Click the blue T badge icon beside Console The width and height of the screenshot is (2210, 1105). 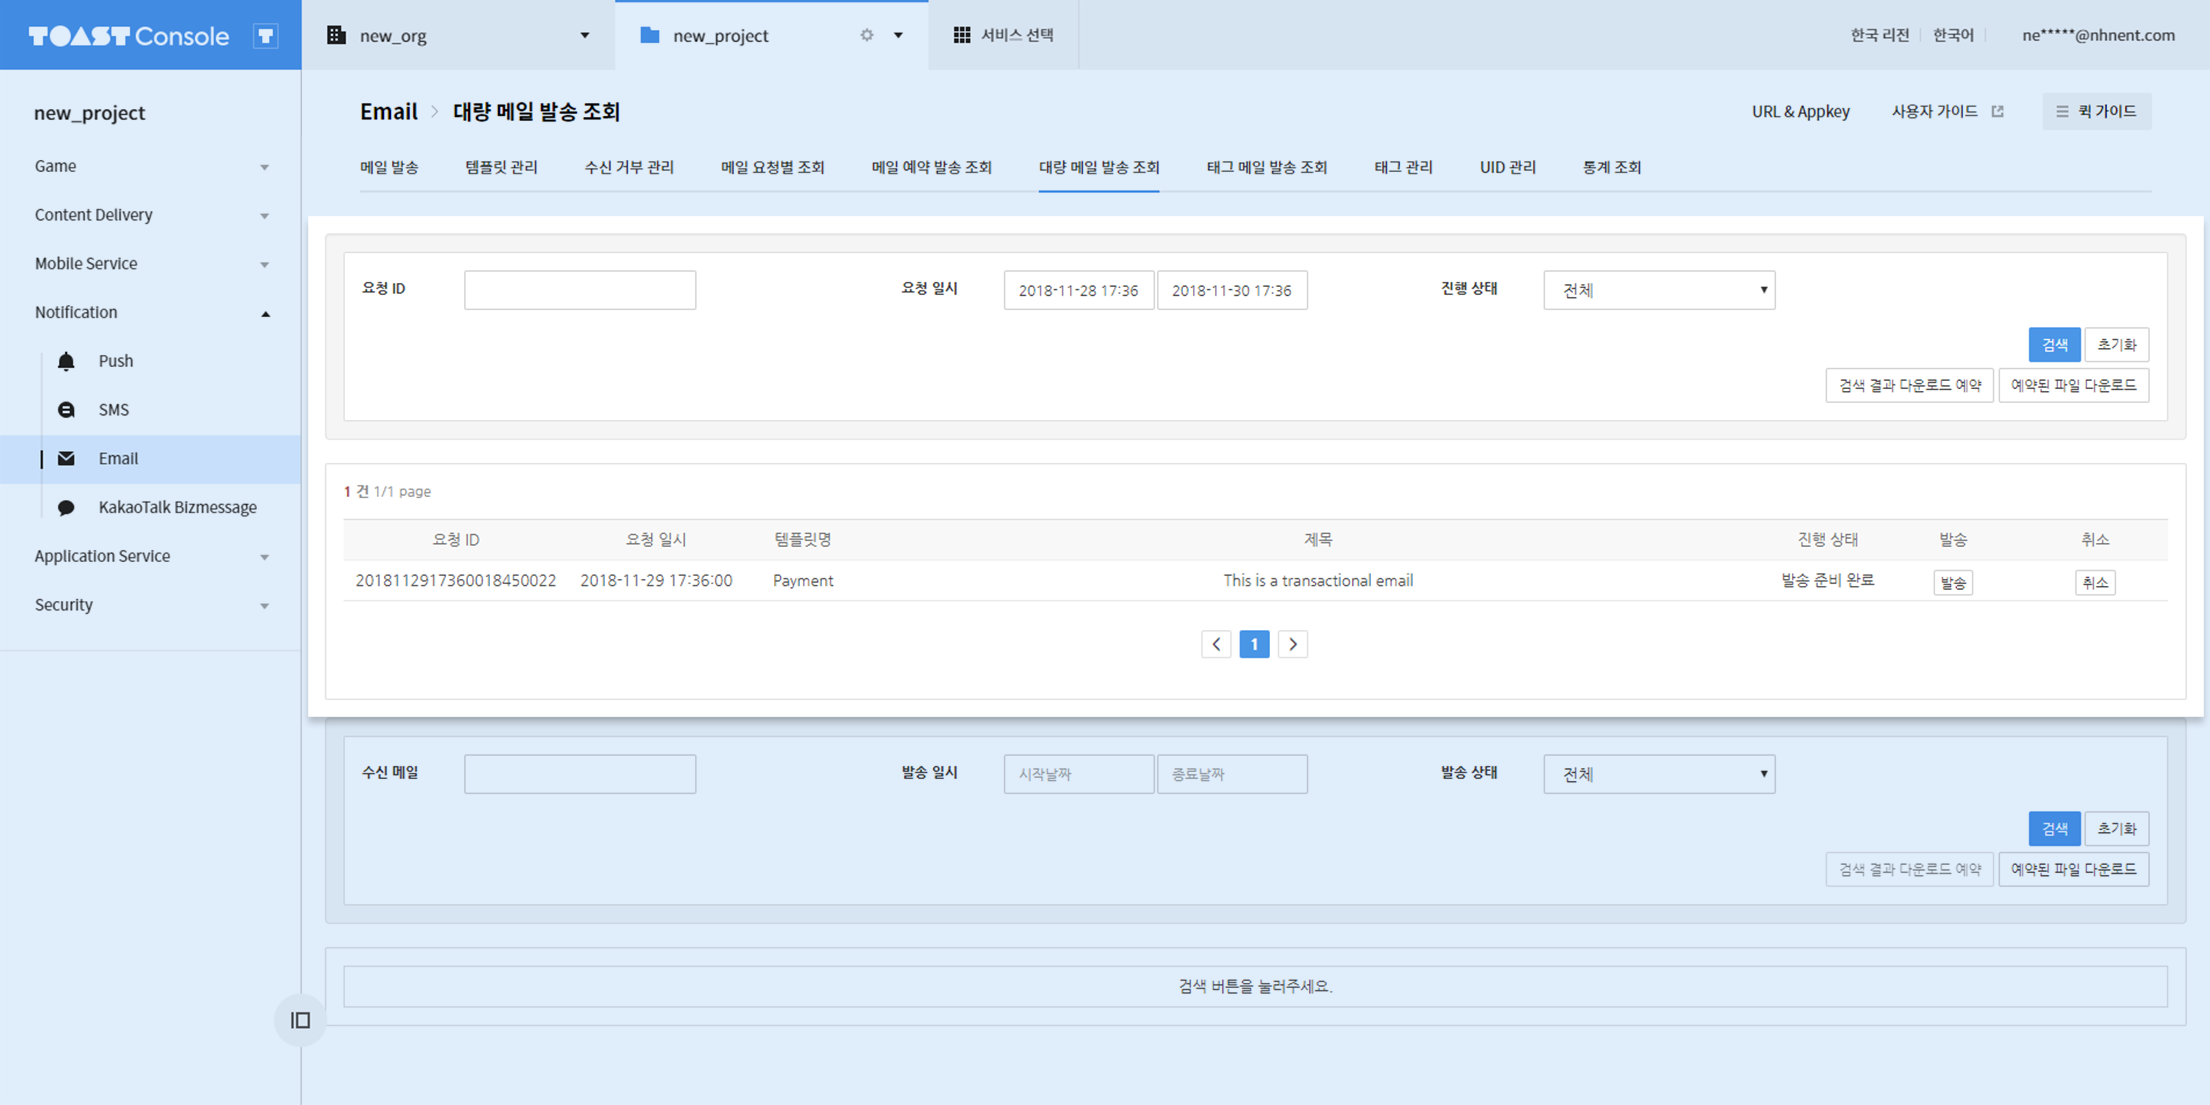265,36
